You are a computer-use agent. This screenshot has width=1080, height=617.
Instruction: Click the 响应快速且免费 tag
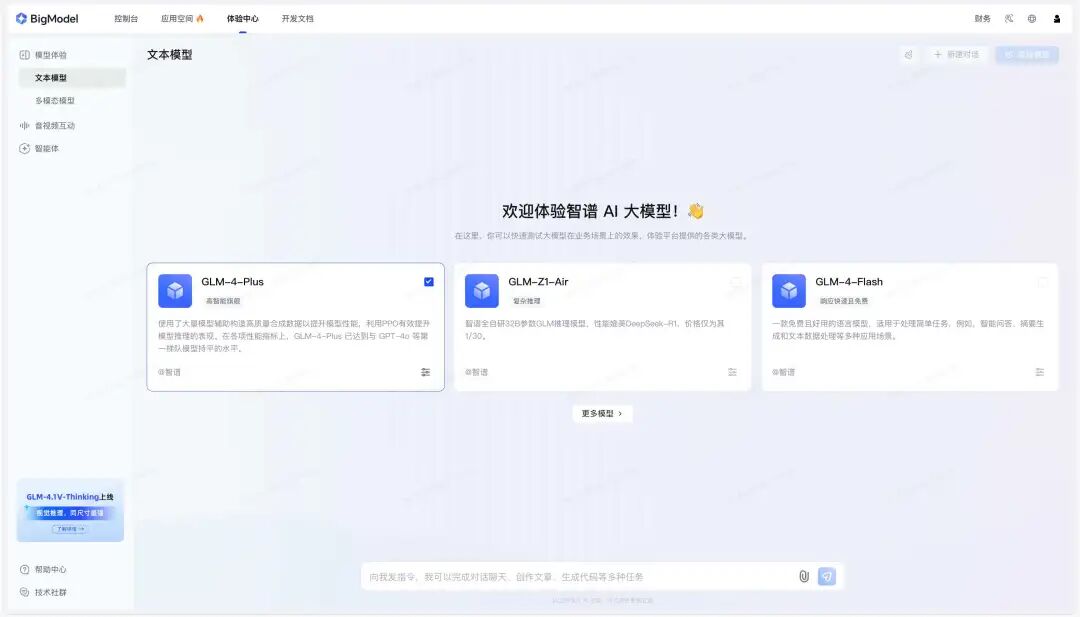(843, 301)
